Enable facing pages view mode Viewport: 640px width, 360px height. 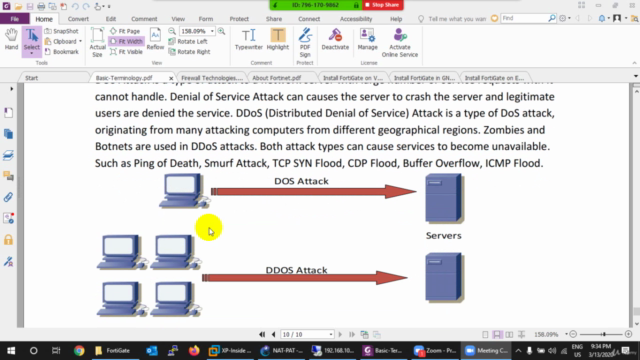(509, 334)
